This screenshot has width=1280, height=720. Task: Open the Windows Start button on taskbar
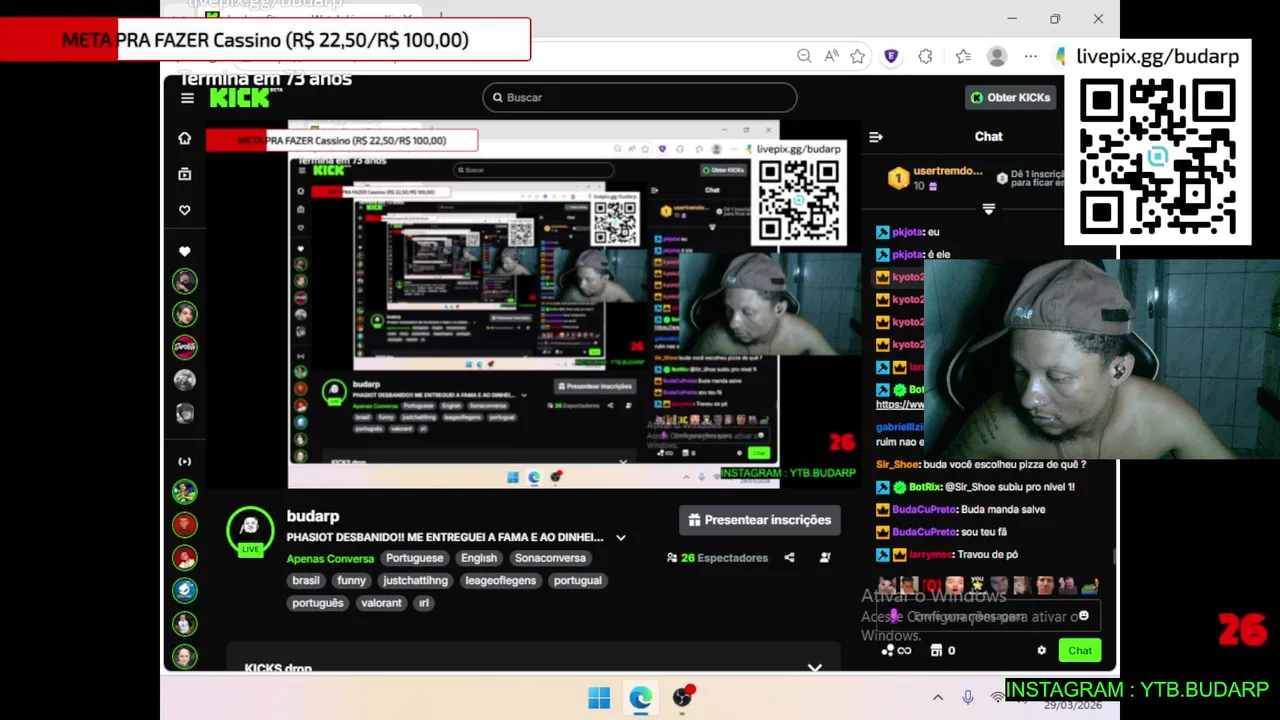tap(599, 698)
